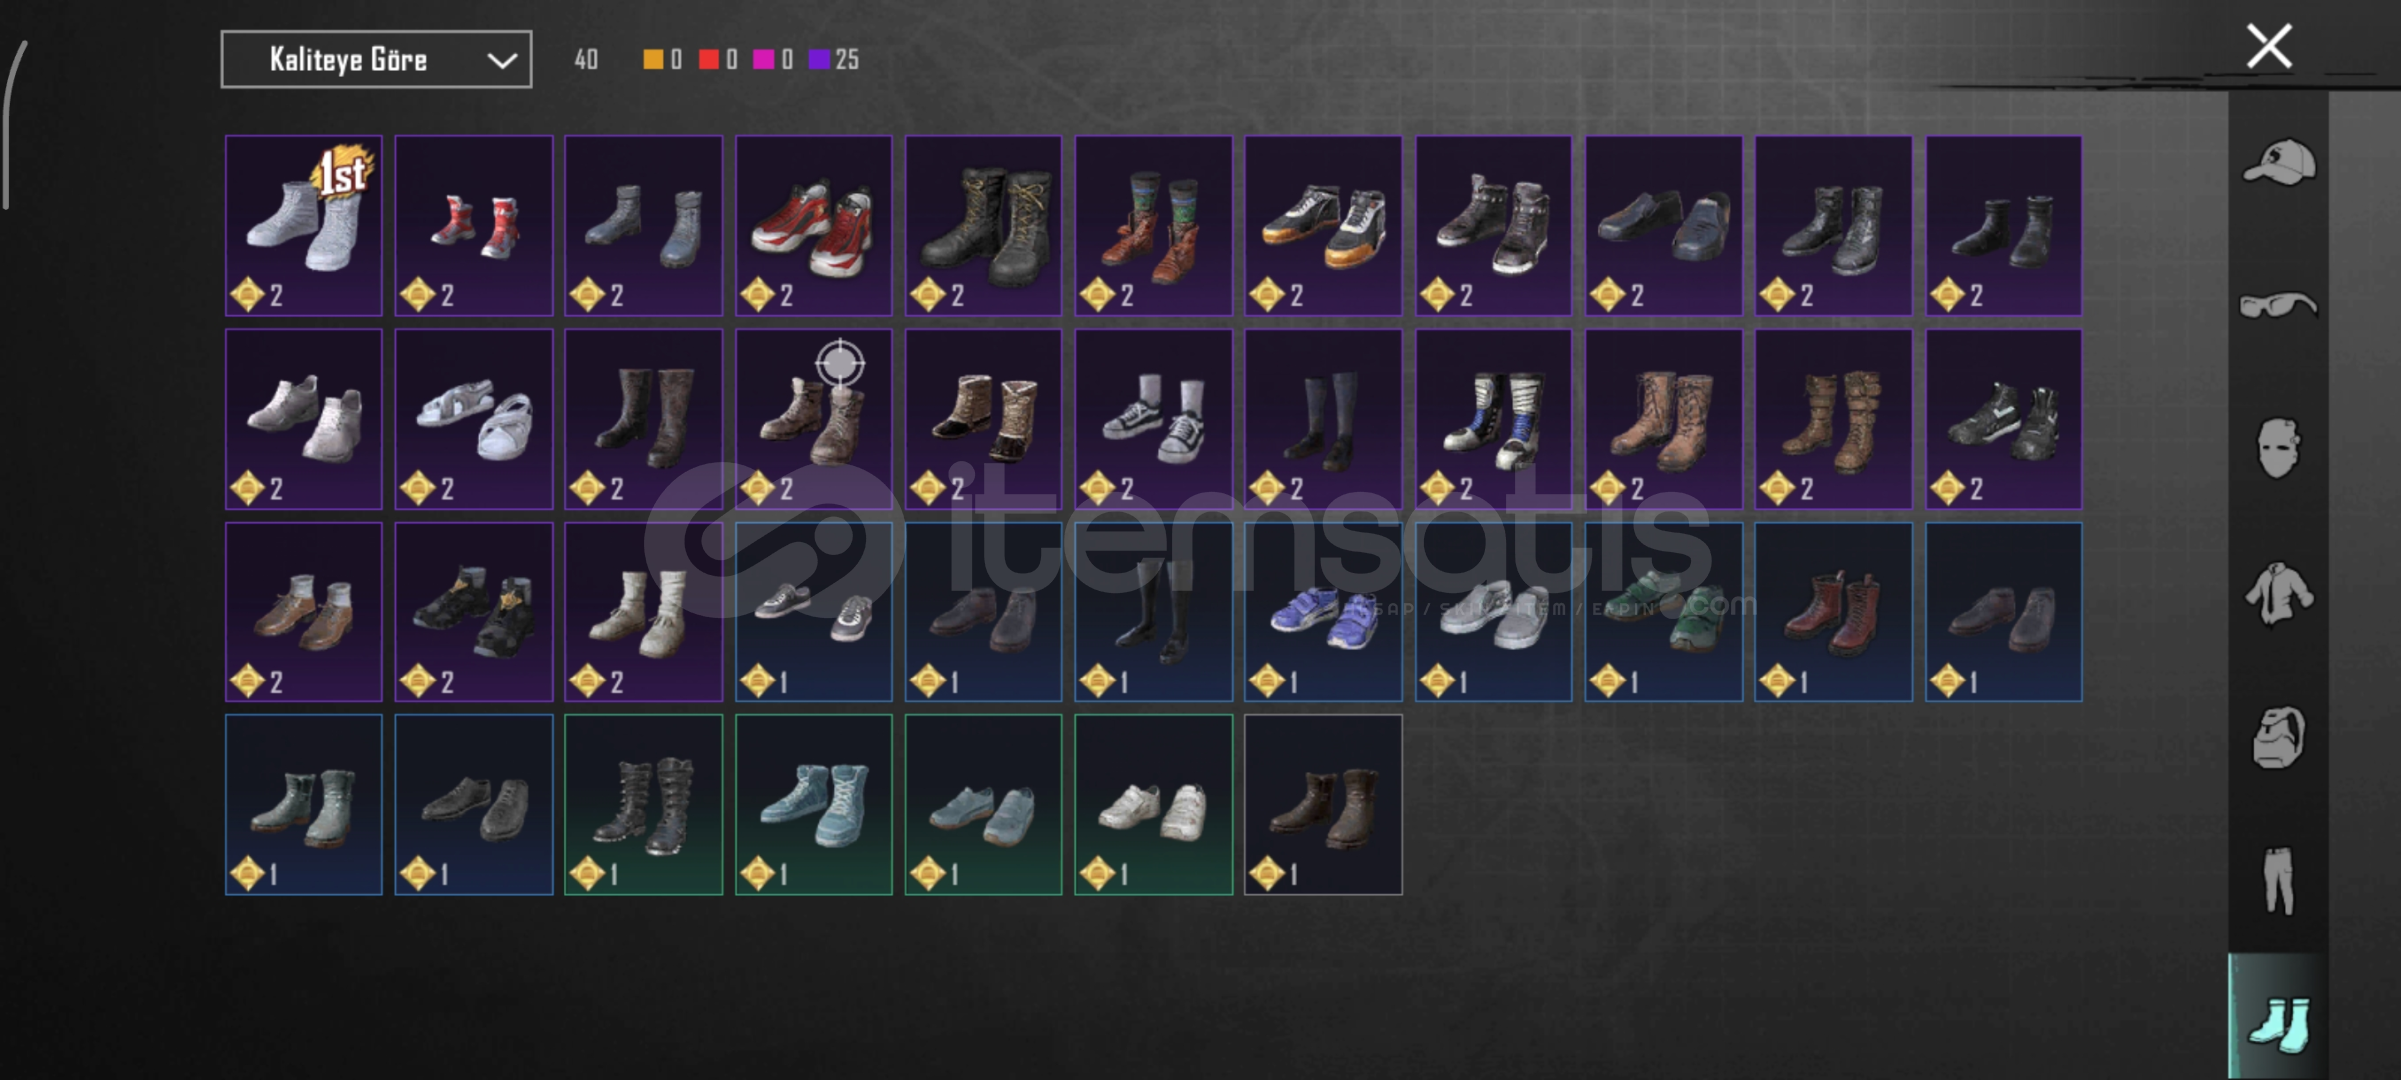This screenshot has height=1080, width=2401.
Task: Select the white sneakers with 1st badge
Action: click(x=304, y=226)
